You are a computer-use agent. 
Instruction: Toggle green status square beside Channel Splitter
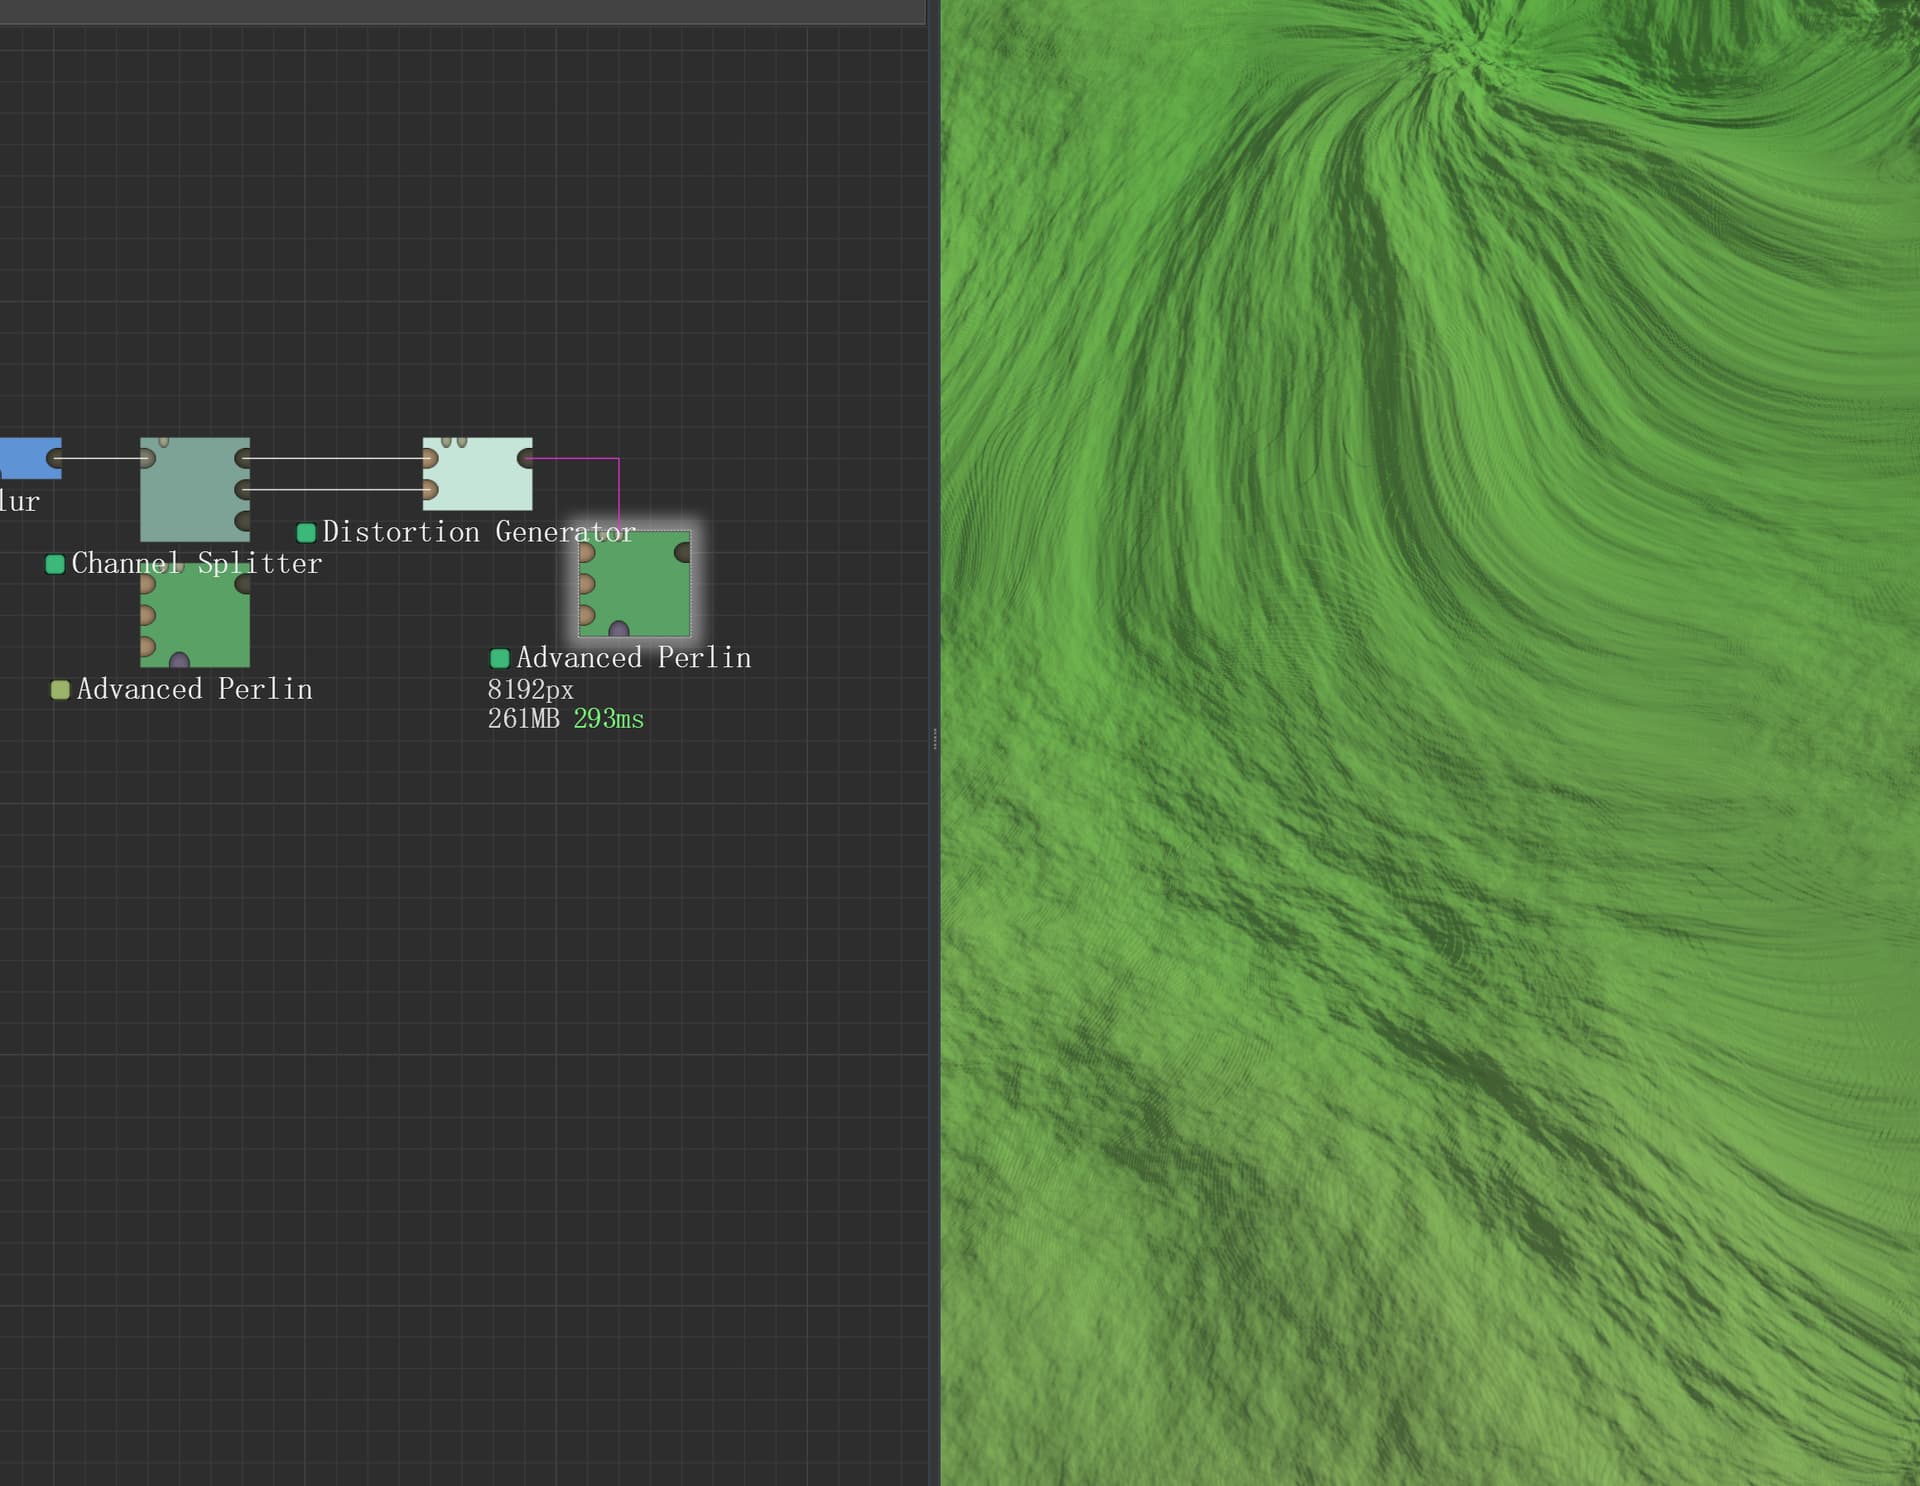pyautogui.click(x=56, y=564)
